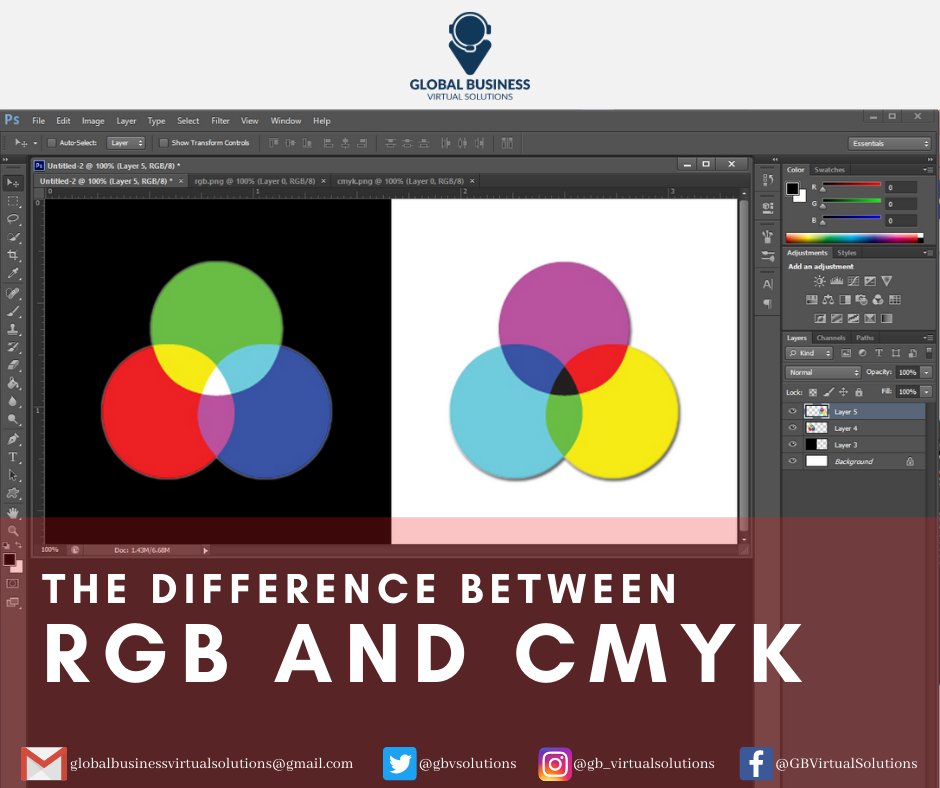The height and width of the screenshot is (788, 940).
Task: Switch to the rgb.png document tab
Action: (255, 181)
